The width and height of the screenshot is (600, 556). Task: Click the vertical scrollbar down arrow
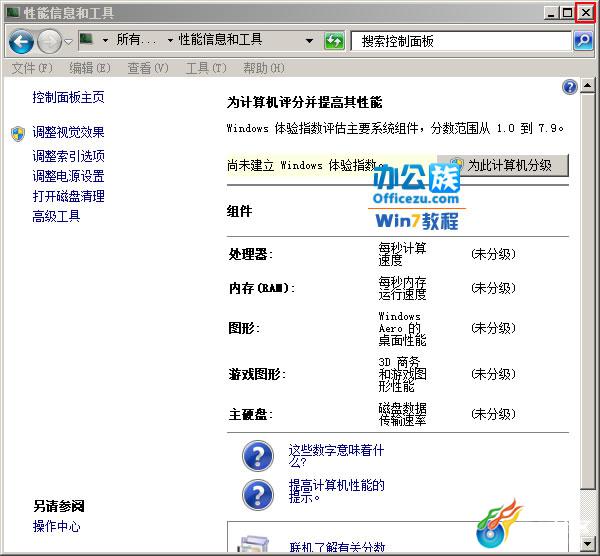pos(587,543)
